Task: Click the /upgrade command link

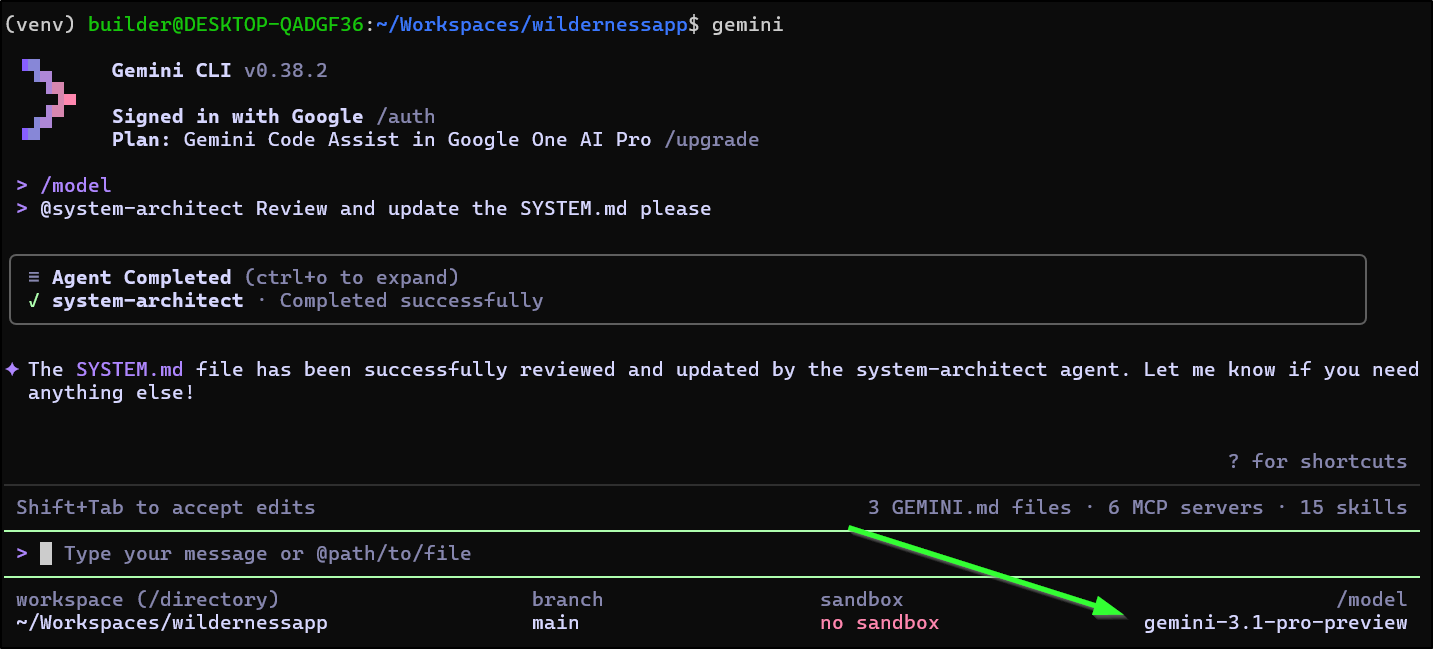Action: [x=711, y=140]
